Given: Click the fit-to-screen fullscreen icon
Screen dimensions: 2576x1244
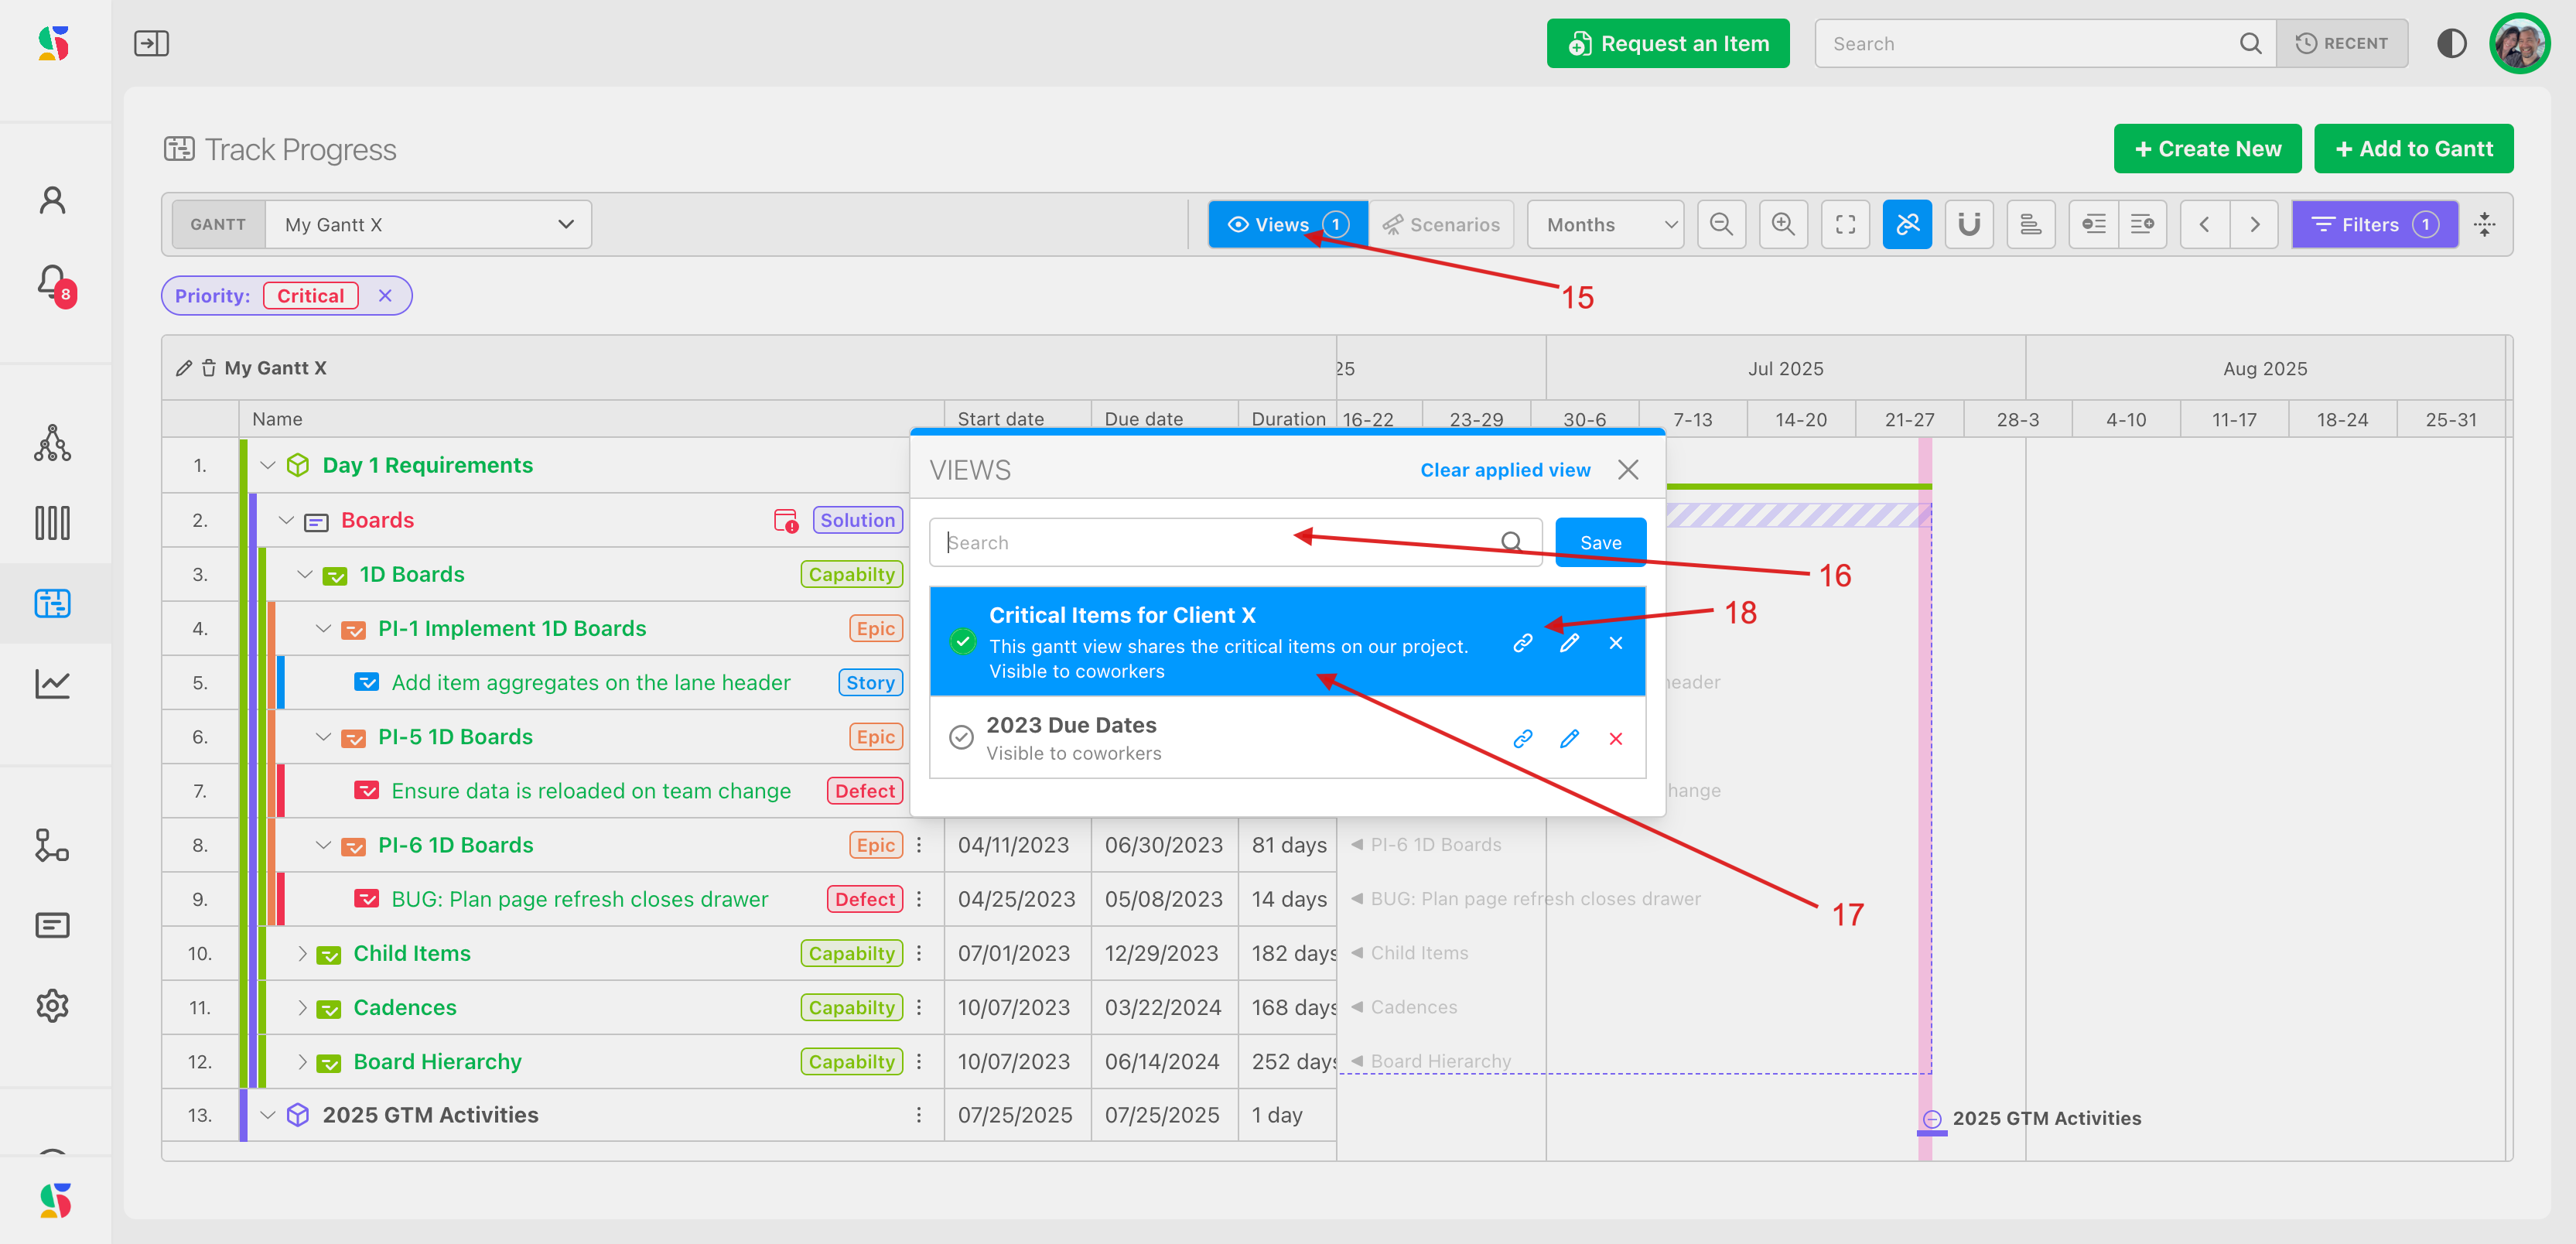Looking at the screenshot, I should [1845, 224].
